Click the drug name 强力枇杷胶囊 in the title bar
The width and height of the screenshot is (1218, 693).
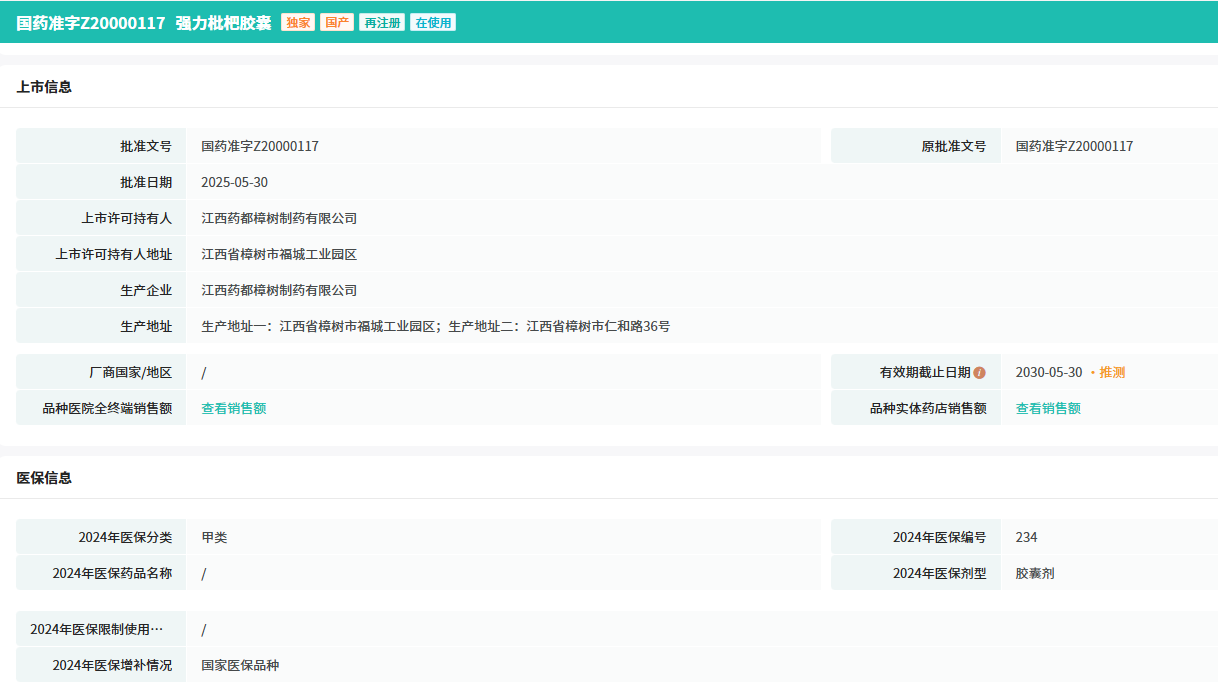[224, 22]
